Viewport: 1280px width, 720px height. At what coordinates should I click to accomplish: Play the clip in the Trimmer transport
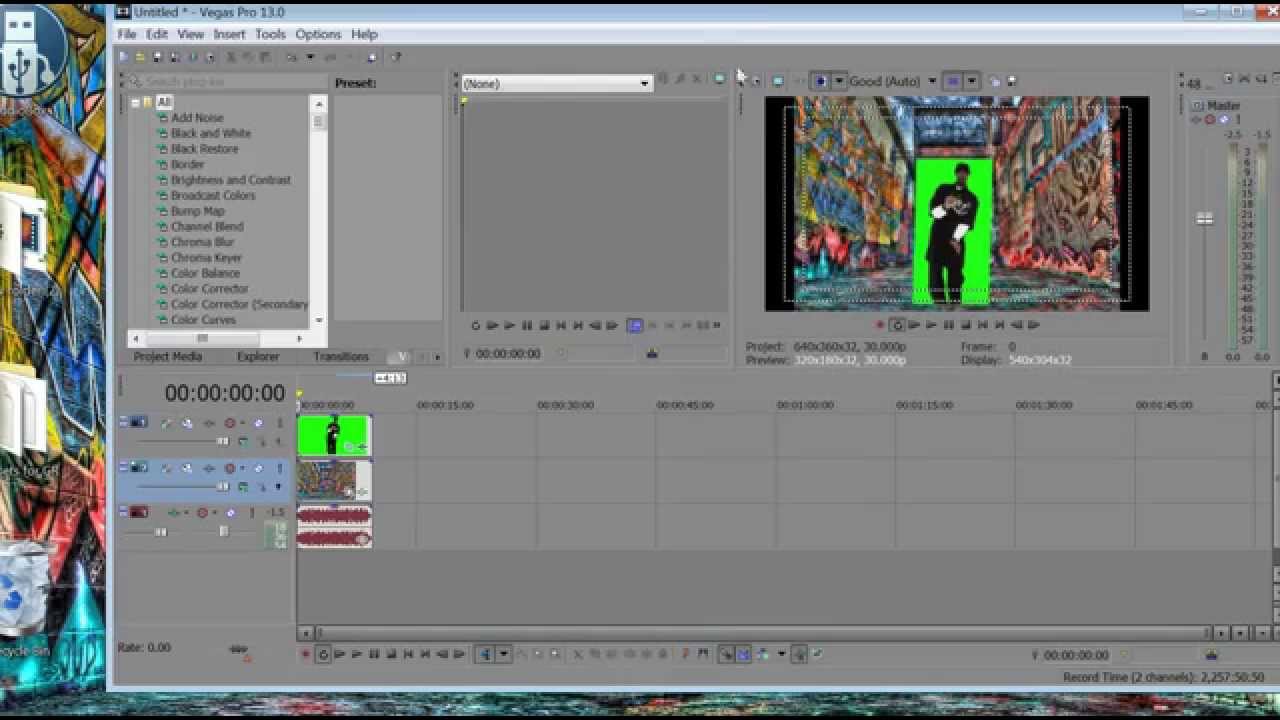[509, 325]
